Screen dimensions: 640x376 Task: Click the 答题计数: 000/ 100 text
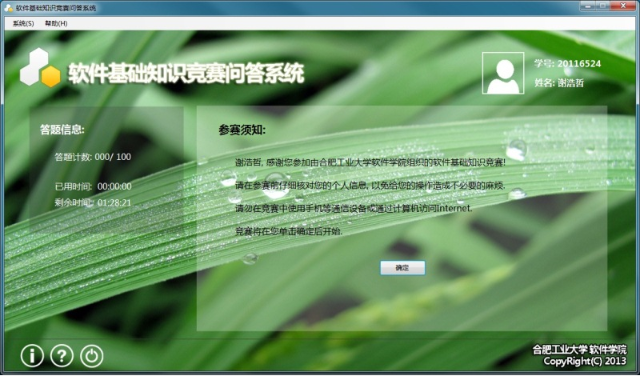pyautogui.click(x=93, y=157)
